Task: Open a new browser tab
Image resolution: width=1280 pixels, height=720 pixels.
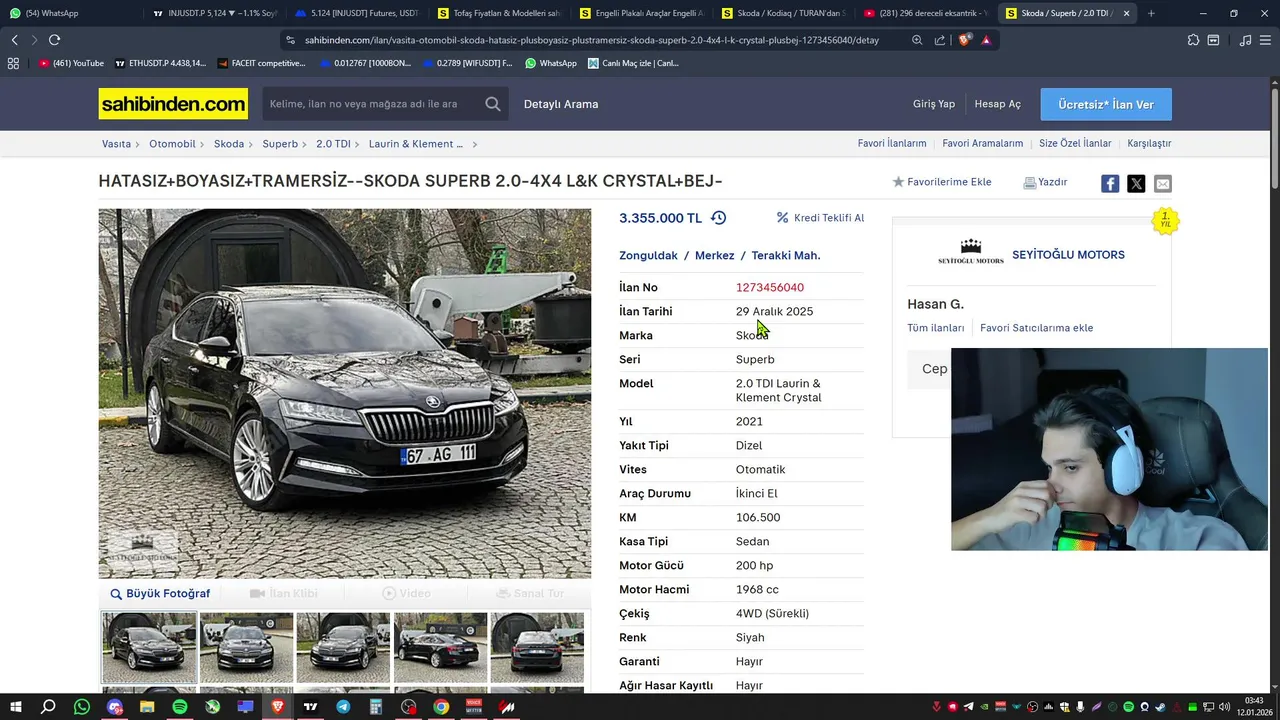Action: click(x=1151, y=13)
